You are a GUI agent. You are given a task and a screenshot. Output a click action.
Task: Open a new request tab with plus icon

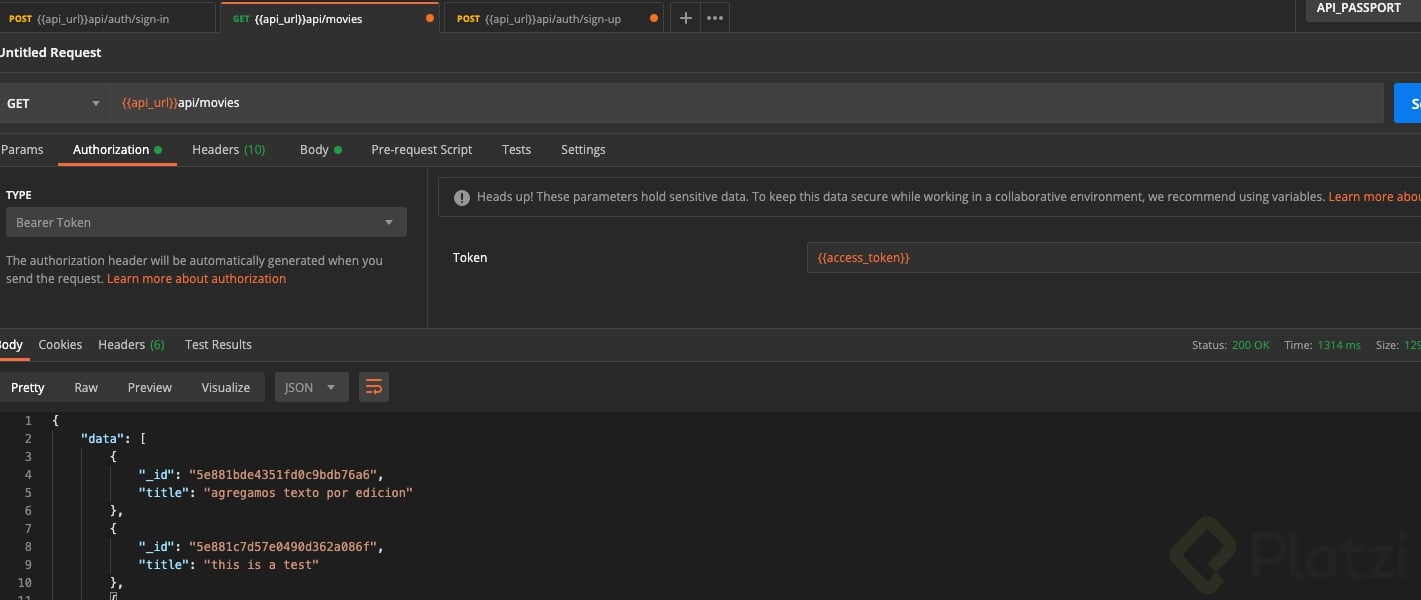pos(685,18)
